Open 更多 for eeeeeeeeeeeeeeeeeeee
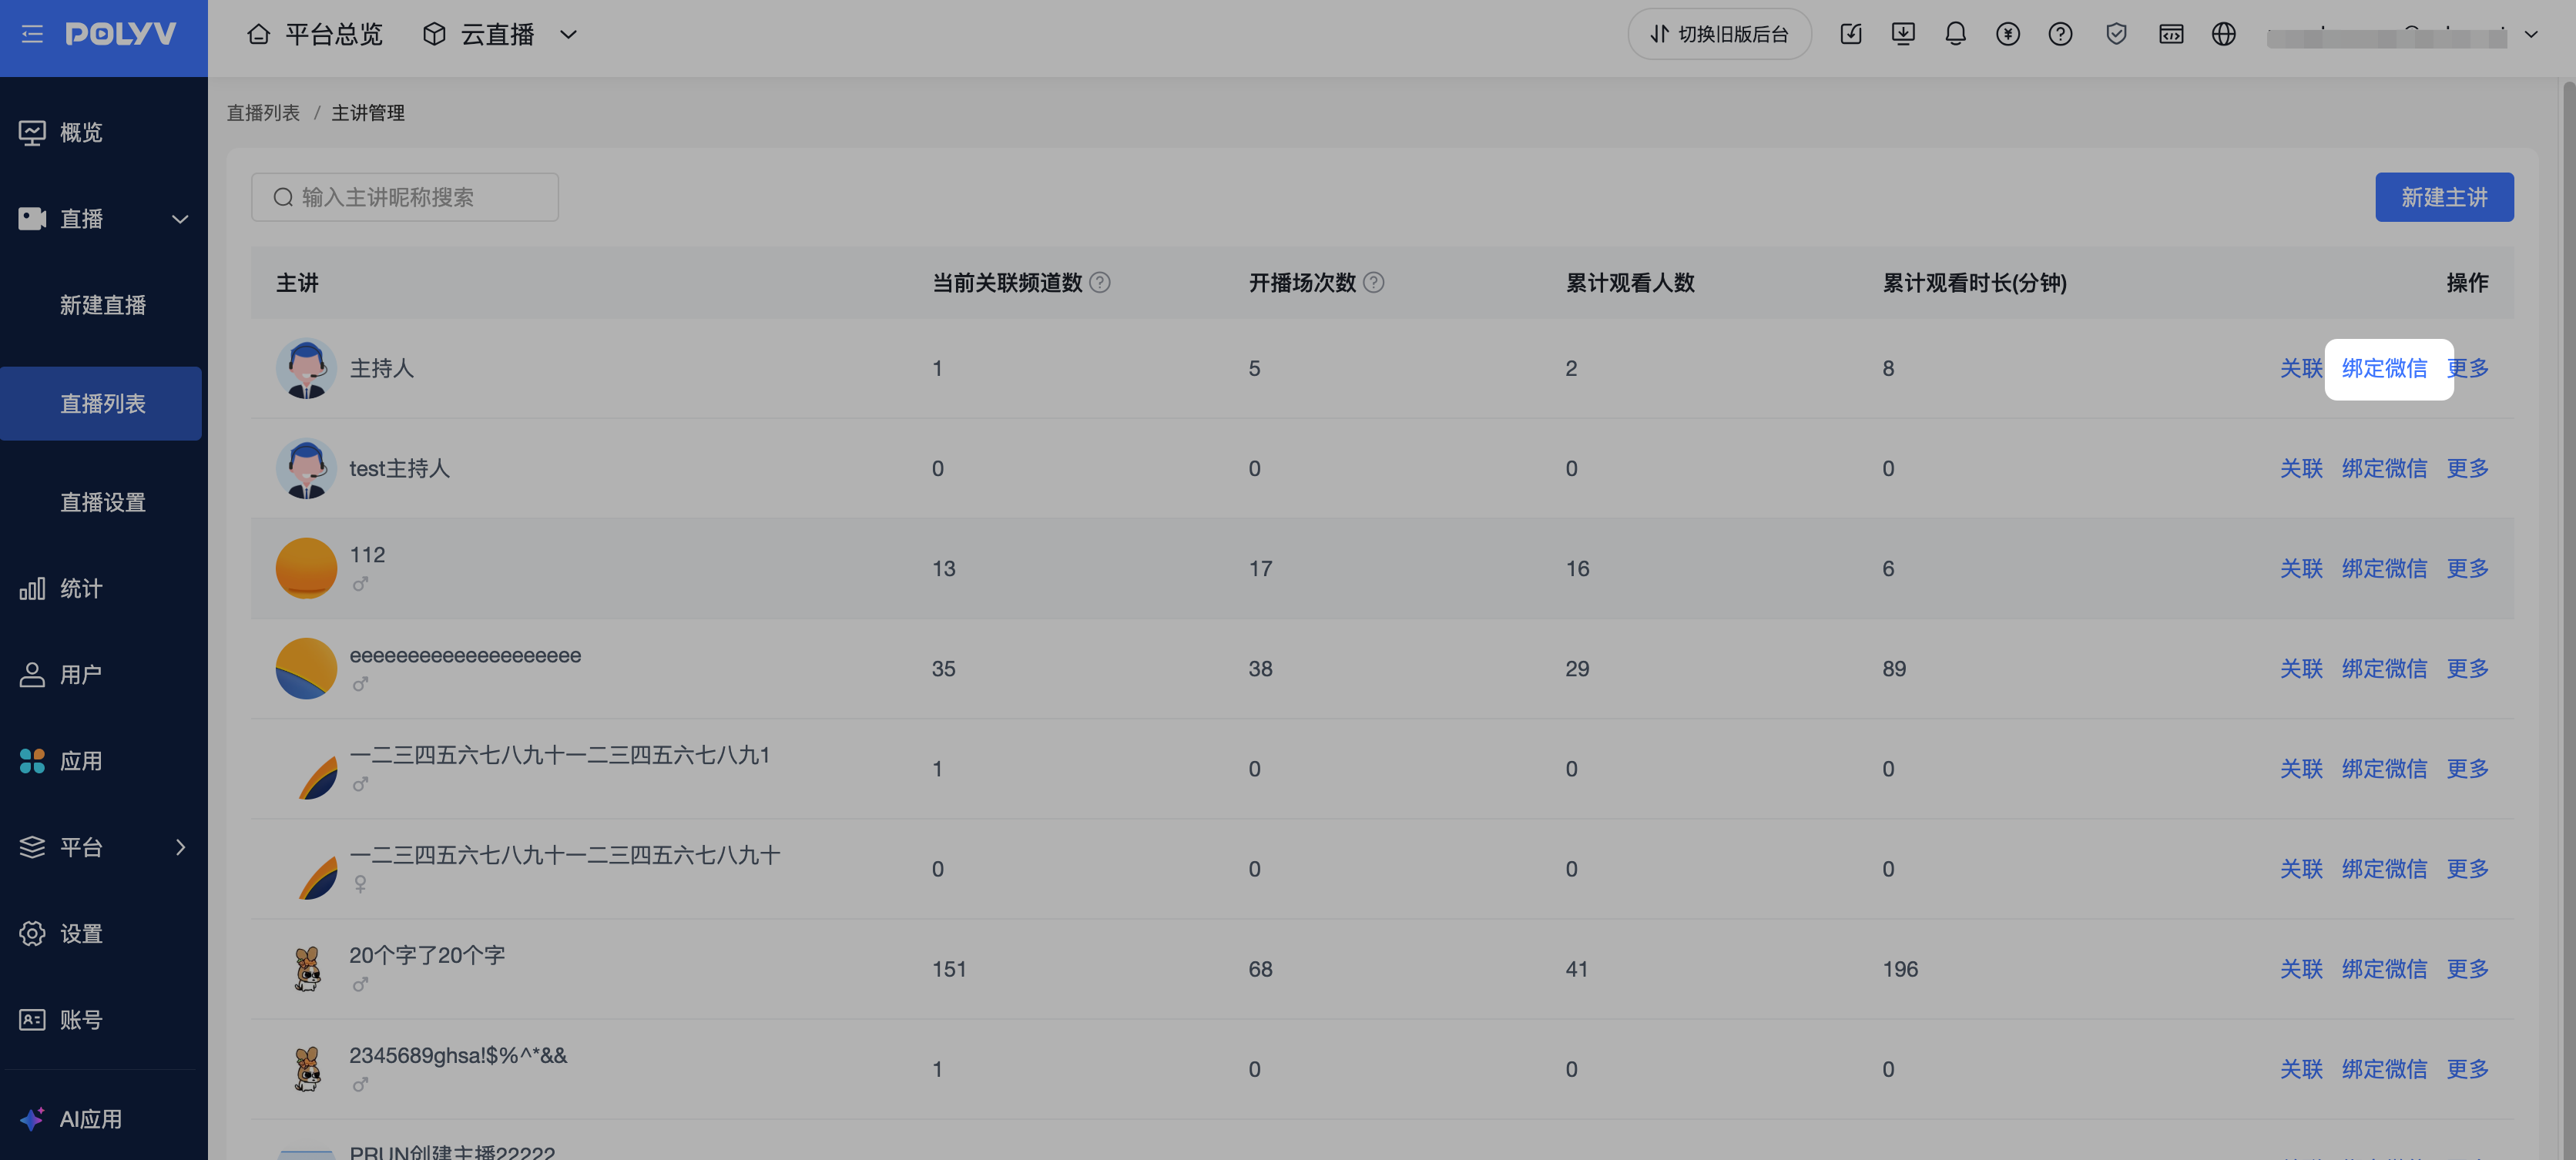Image resolution: width=2576 pixels, height=1160 pixels. [2467, 669]
